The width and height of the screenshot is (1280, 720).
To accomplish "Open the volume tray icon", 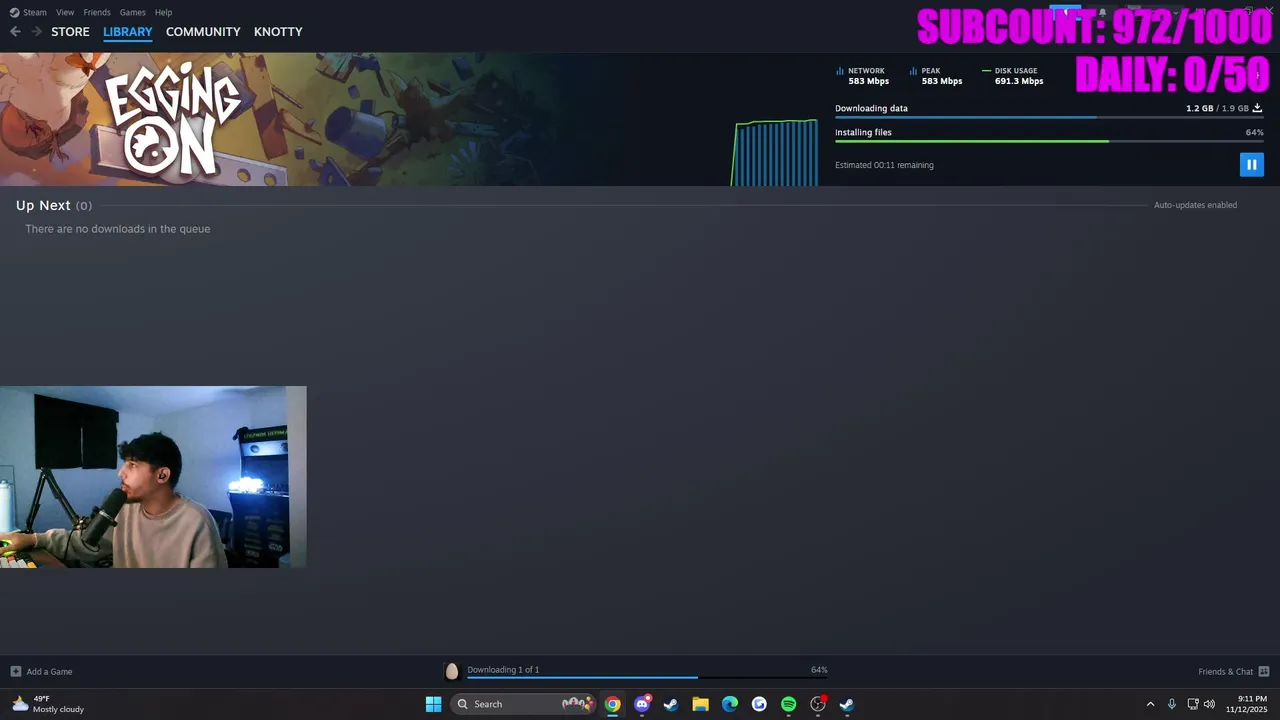I will [x=1210, y=704].
